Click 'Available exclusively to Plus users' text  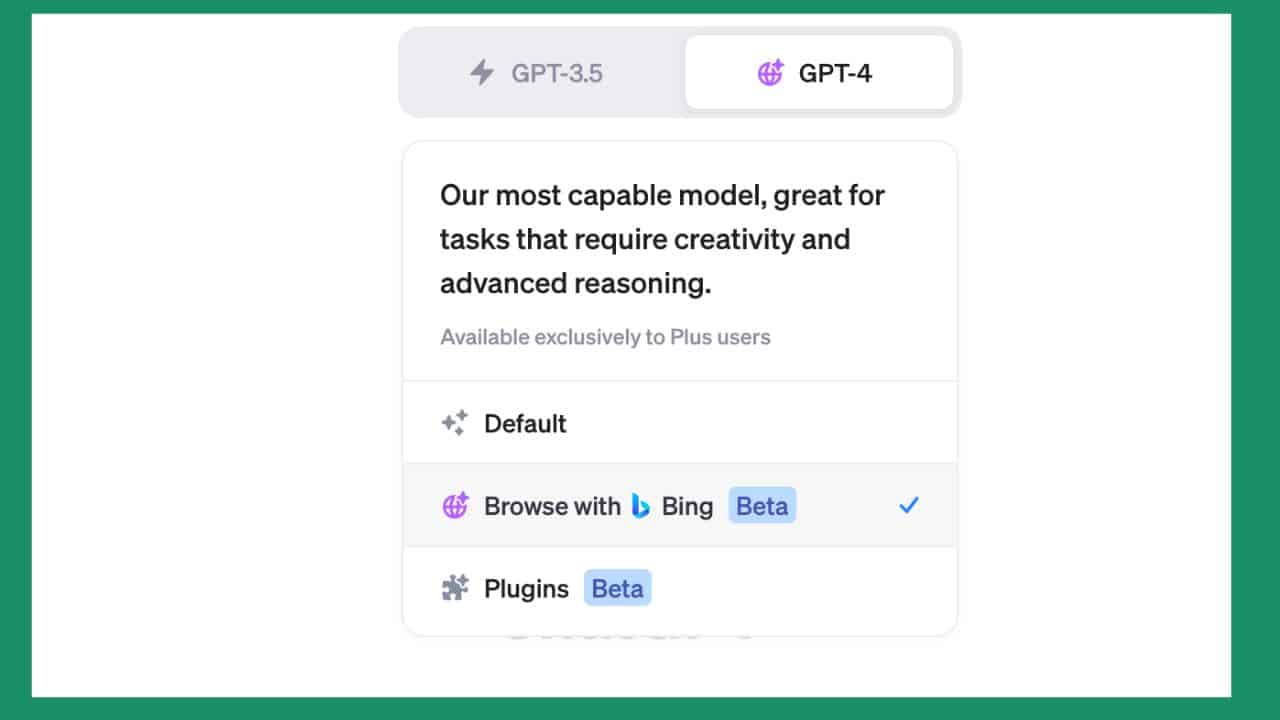coord(605,337)
